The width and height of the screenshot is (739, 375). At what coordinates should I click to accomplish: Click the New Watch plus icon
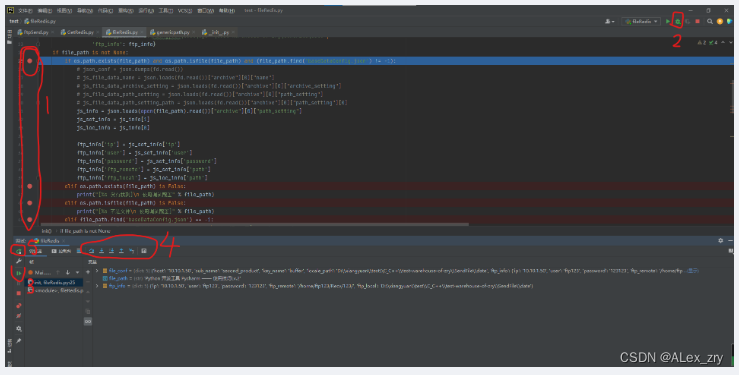click(x=88, y=272)
